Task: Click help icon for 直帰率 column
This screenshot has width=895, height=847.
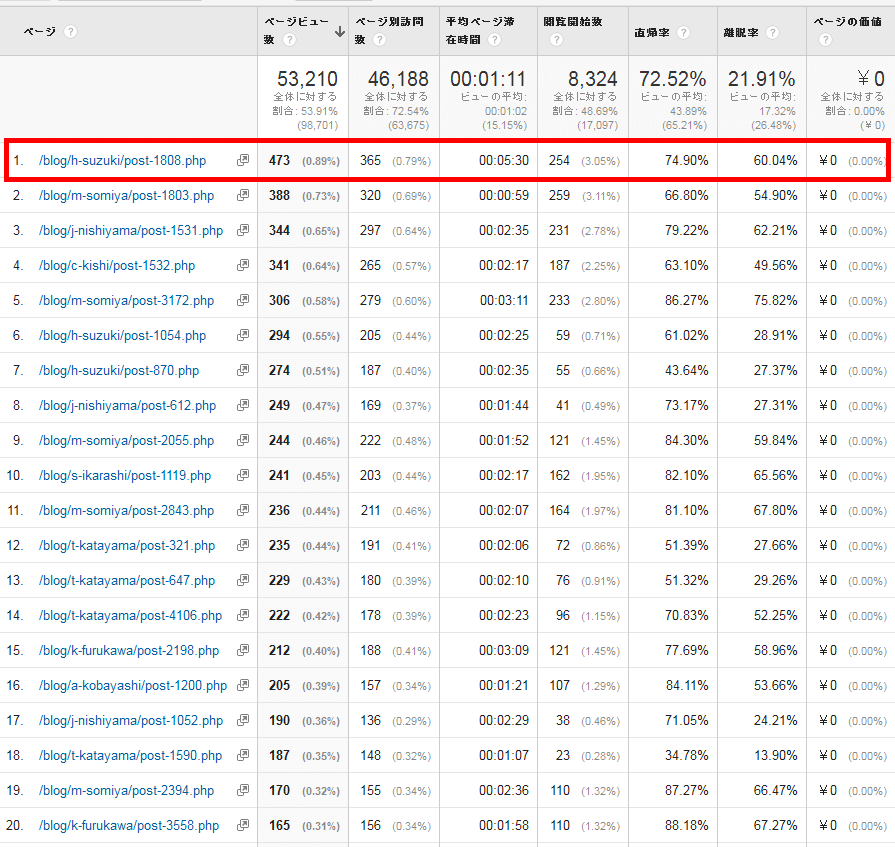Action: pos(684,32)
